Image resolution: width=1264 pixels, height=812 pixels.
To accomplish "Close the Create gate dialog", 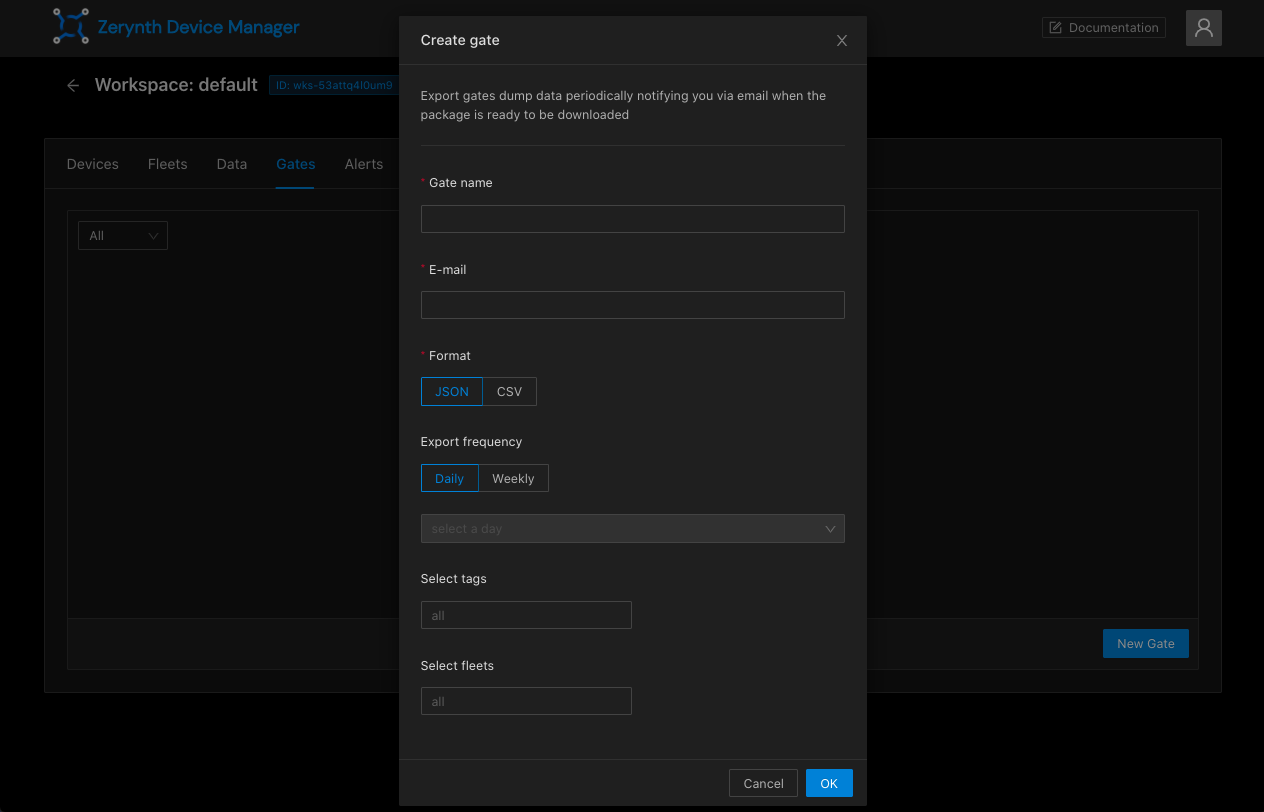I will tap(842, 41).
